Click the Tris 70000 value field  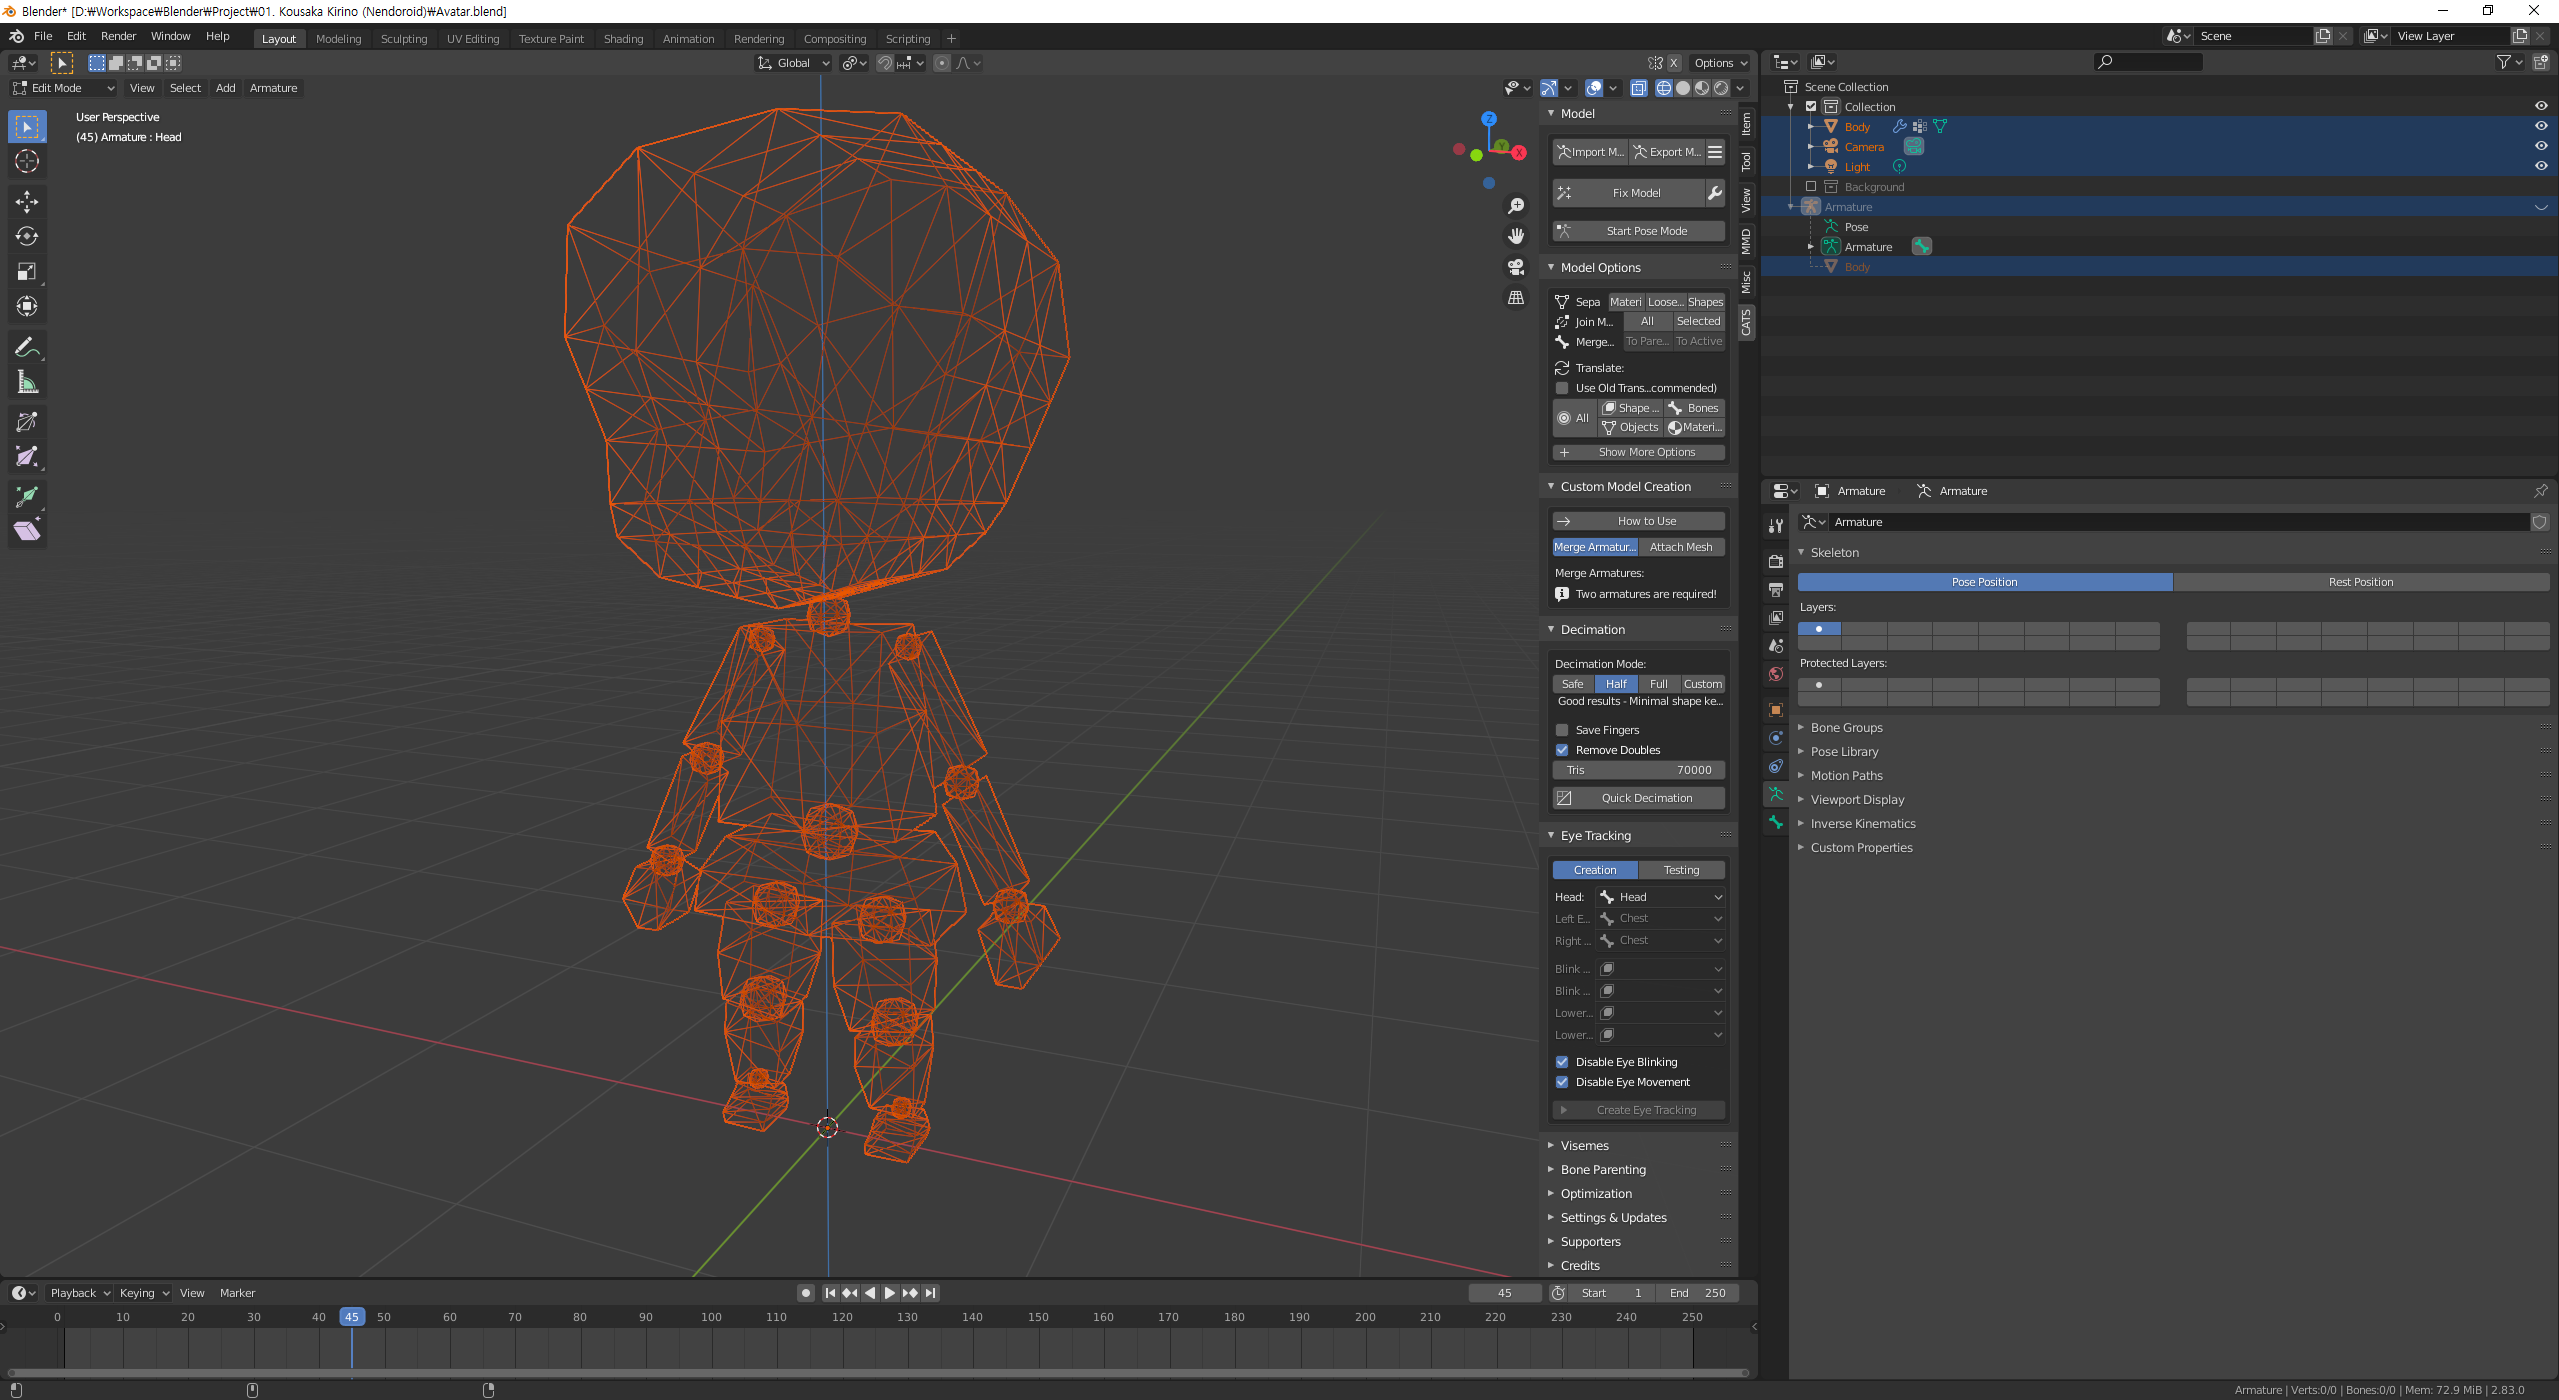[1639, 770]
